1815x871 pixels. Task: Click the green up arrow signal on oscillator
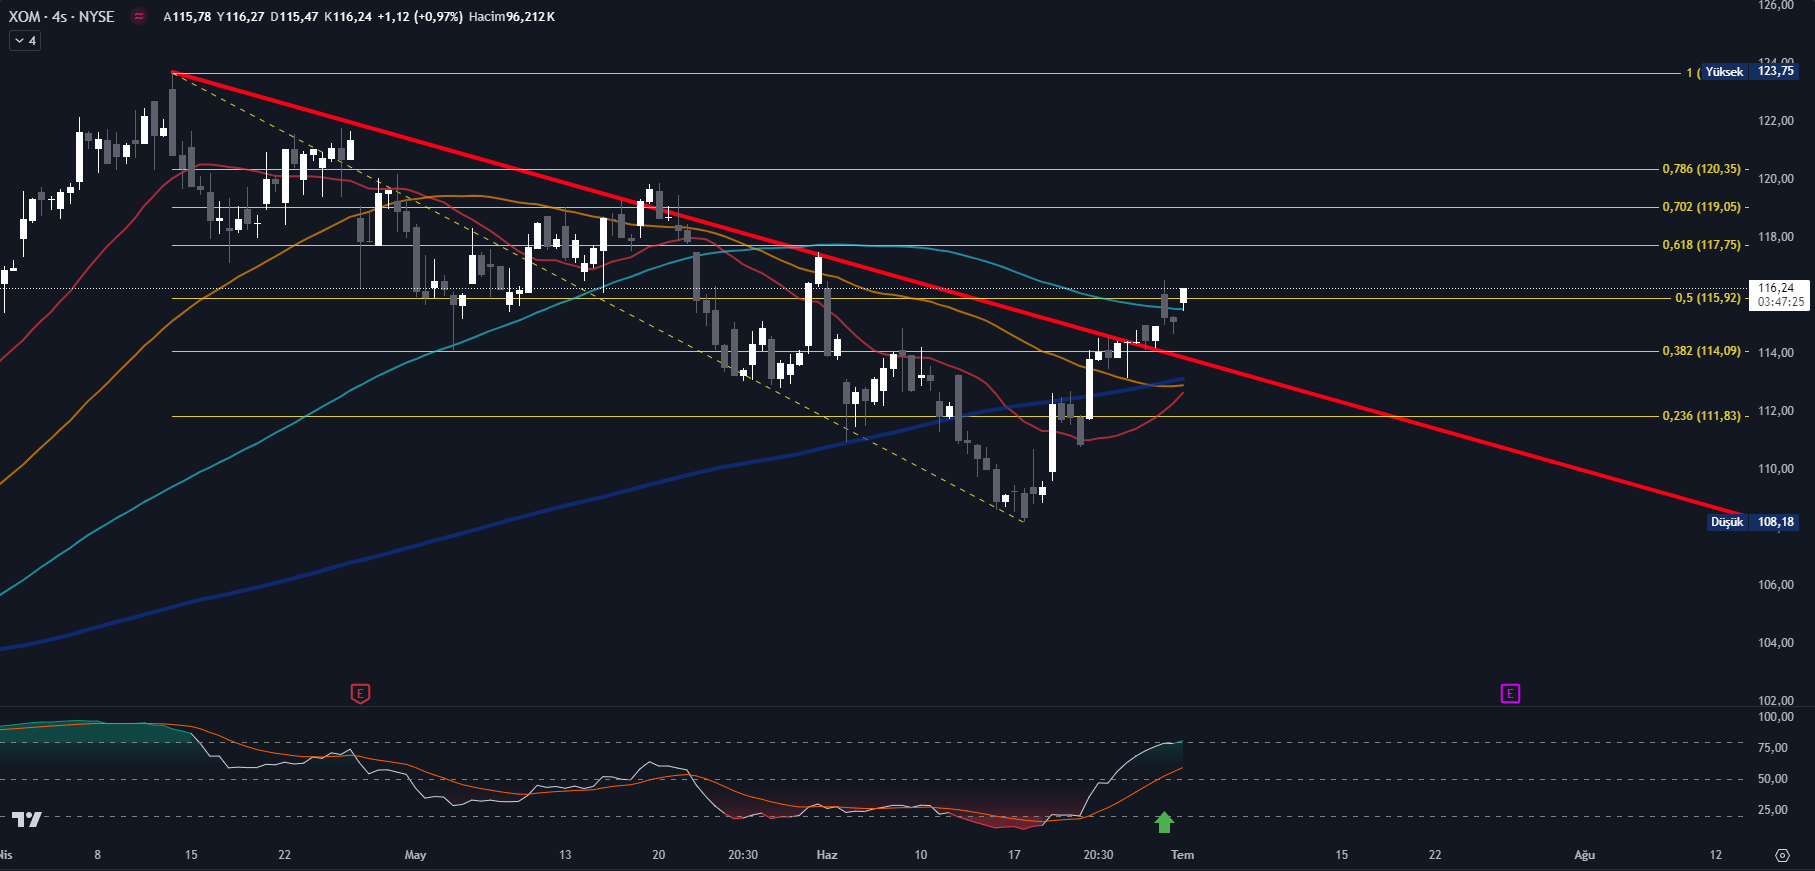[1164, 822]
